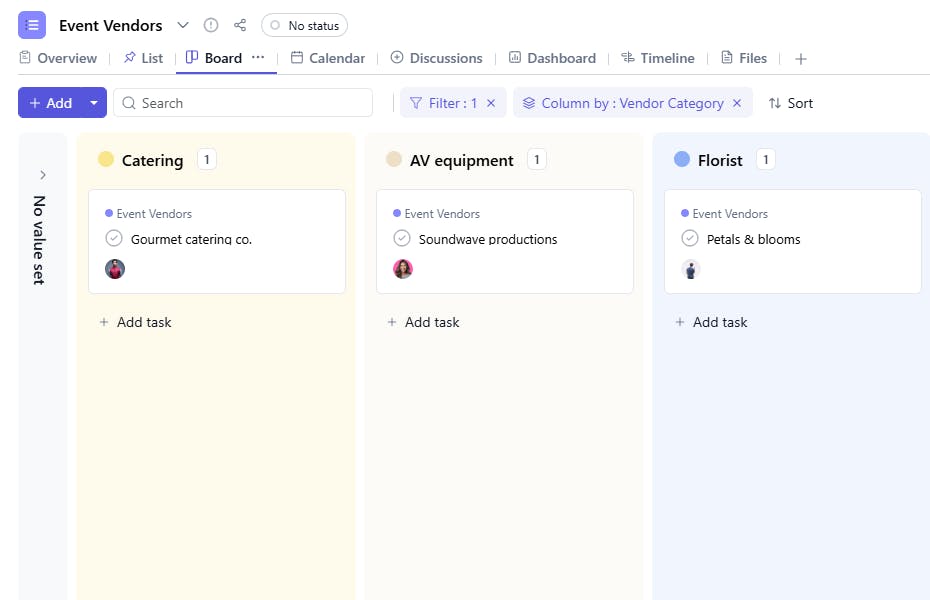Mark Gourmet catering co. task complete
The image size is (930, 600).
pos(114,239)
